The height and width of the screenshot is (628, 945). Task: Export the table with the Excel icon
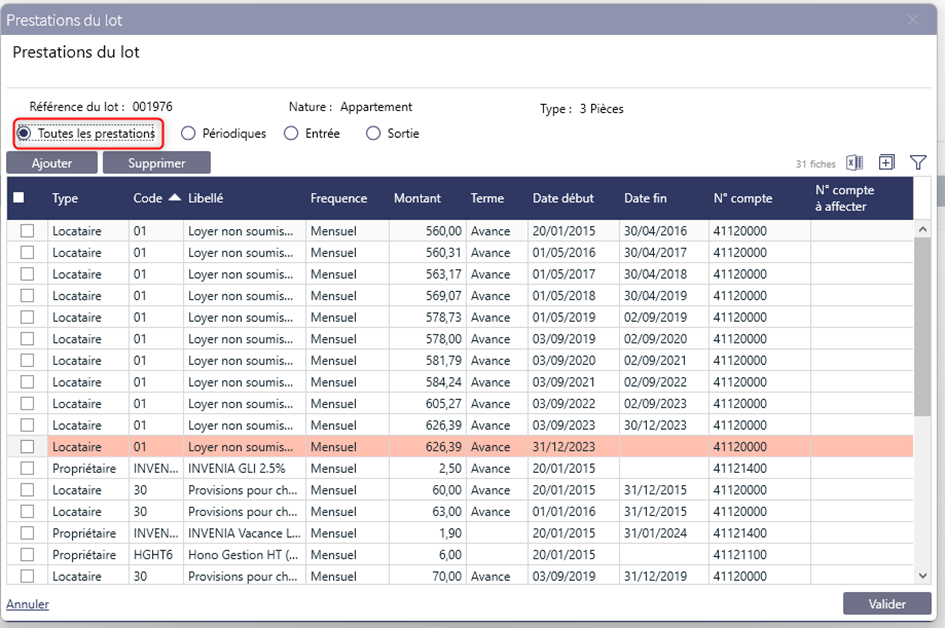coord(855,163)
